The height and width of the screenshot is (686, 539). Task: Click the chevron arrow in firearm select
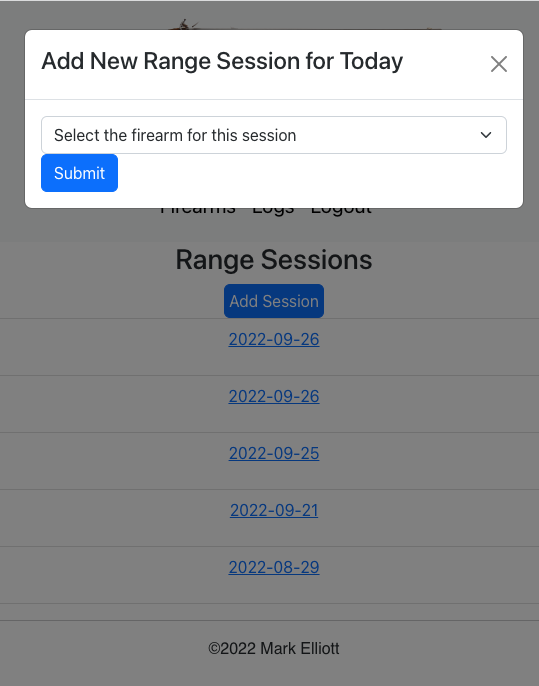coord(486,135)
